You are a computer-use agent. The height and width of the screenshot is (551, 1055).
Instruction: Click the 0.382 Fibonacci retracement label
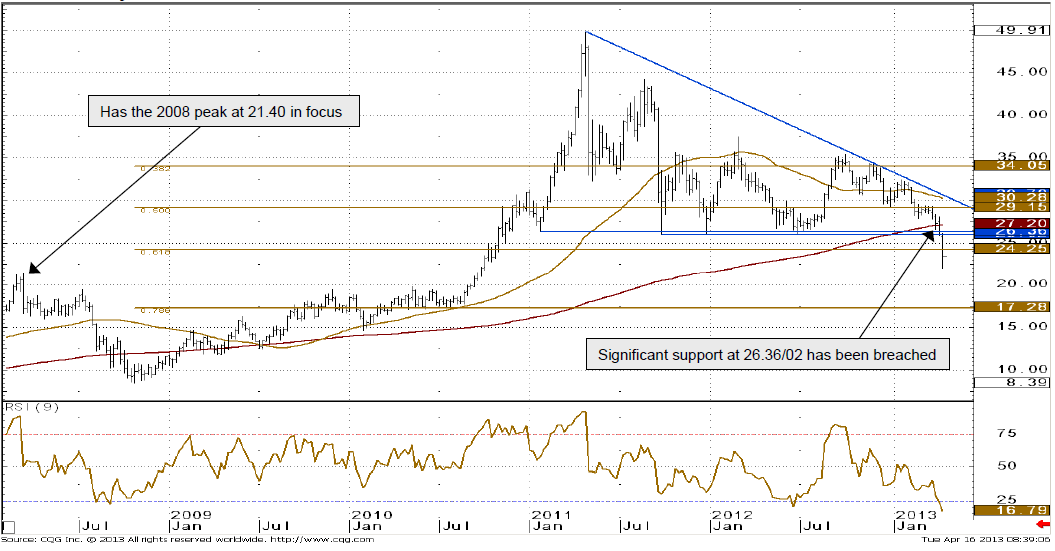tap(154, 169)
